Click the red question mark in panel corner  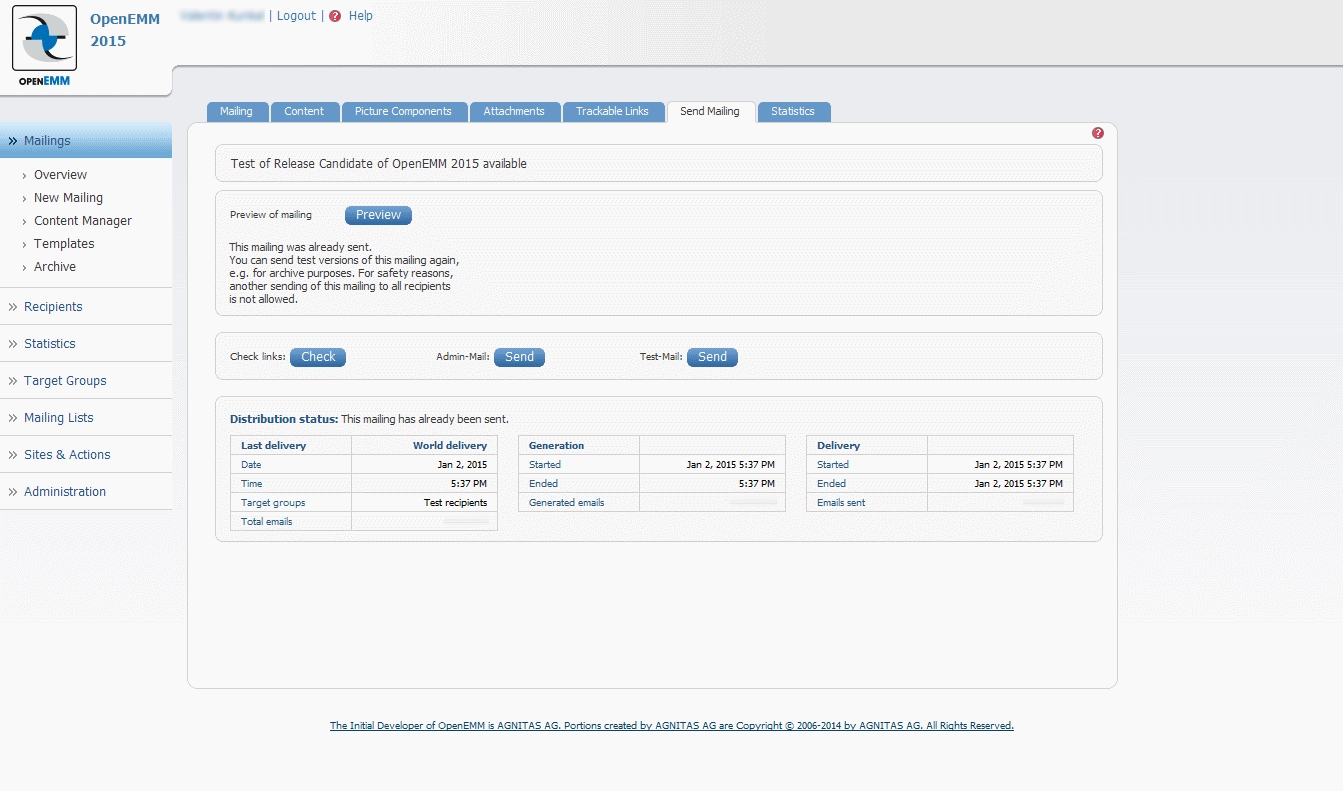(x=1098, y=133)
